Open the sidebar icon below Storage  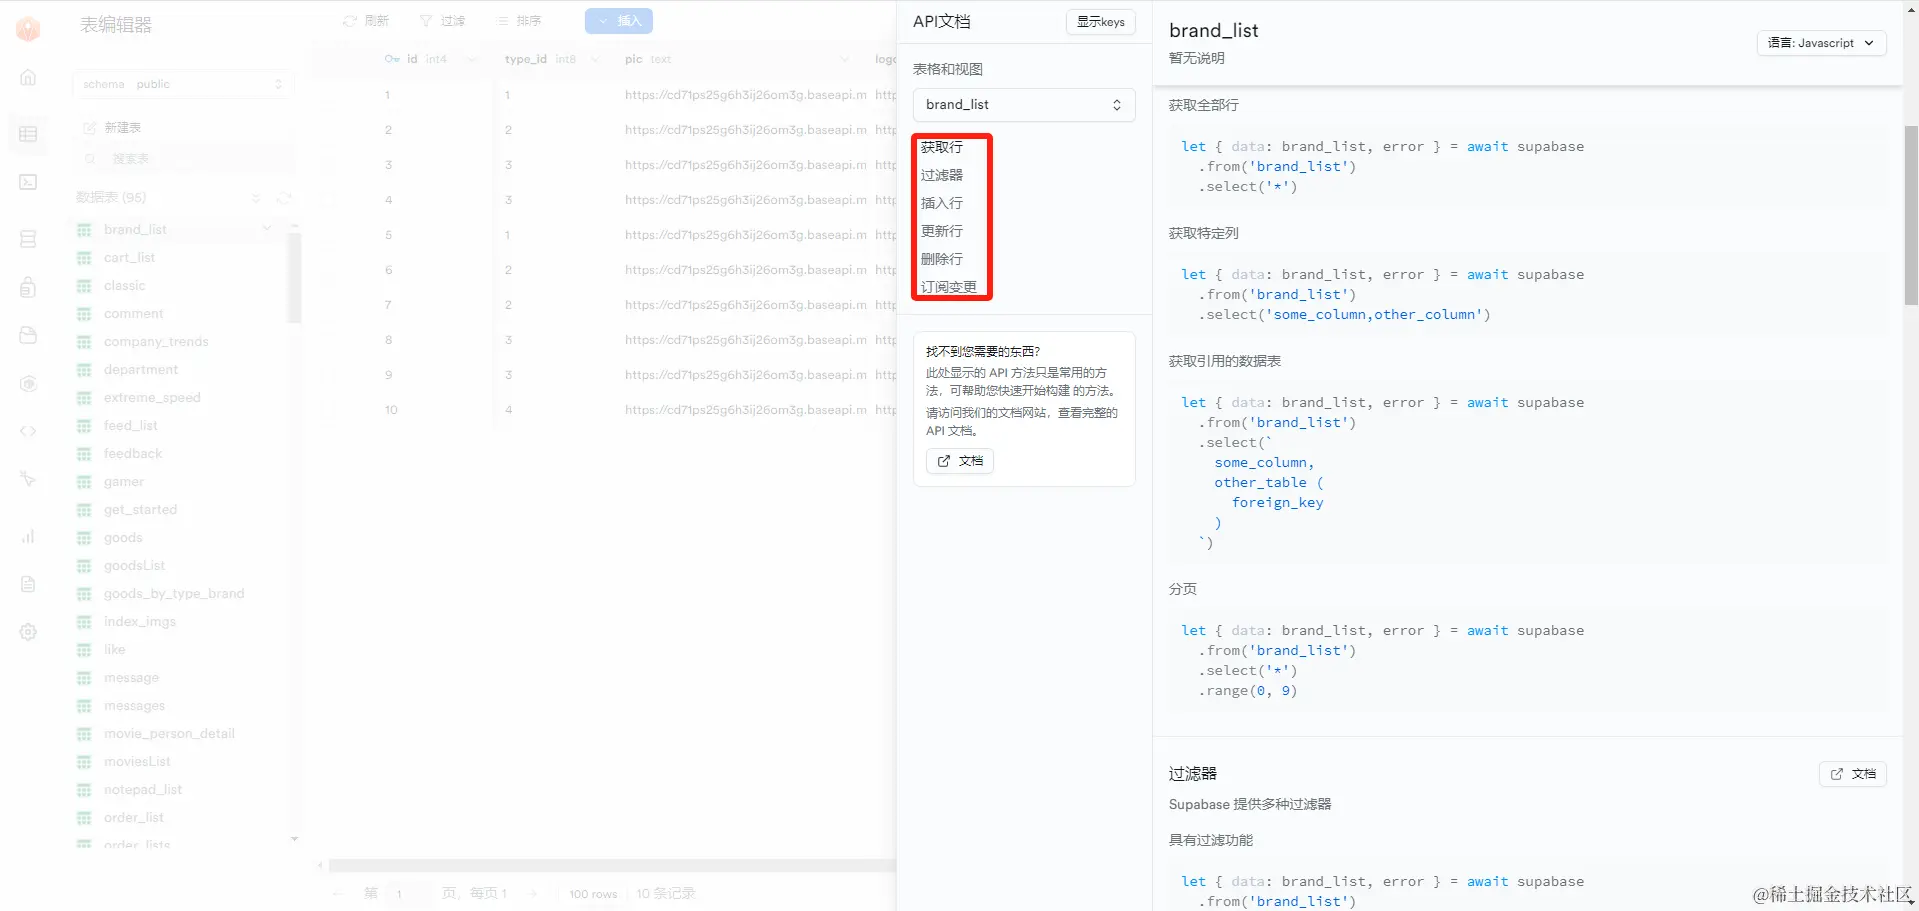point(28,384)
